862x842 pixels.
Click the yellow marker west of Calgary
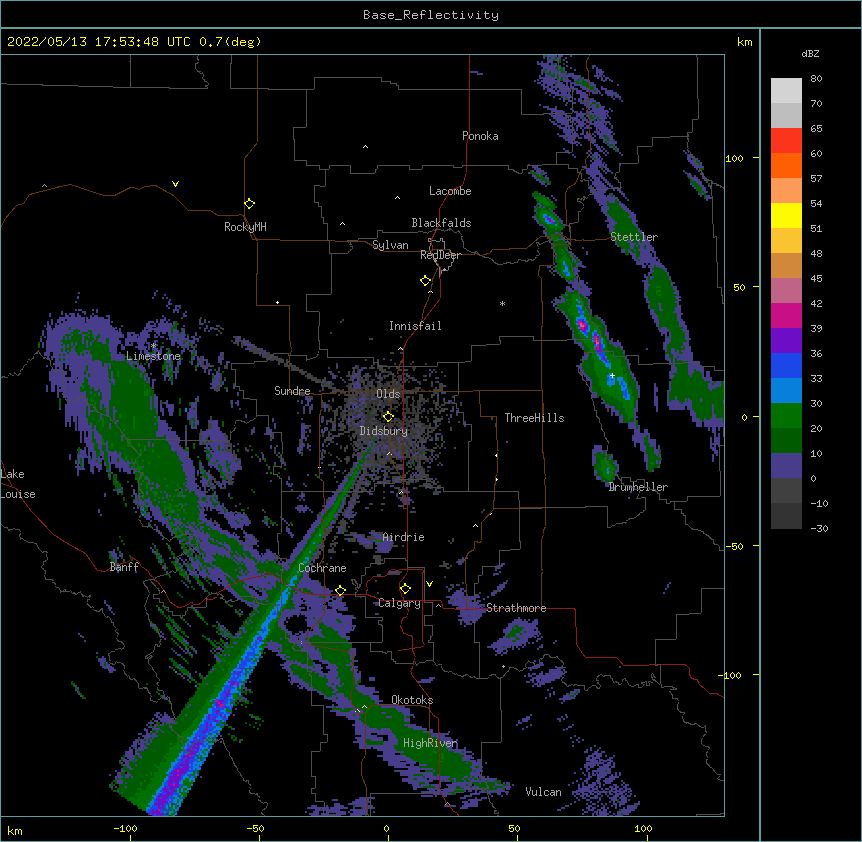340,591
